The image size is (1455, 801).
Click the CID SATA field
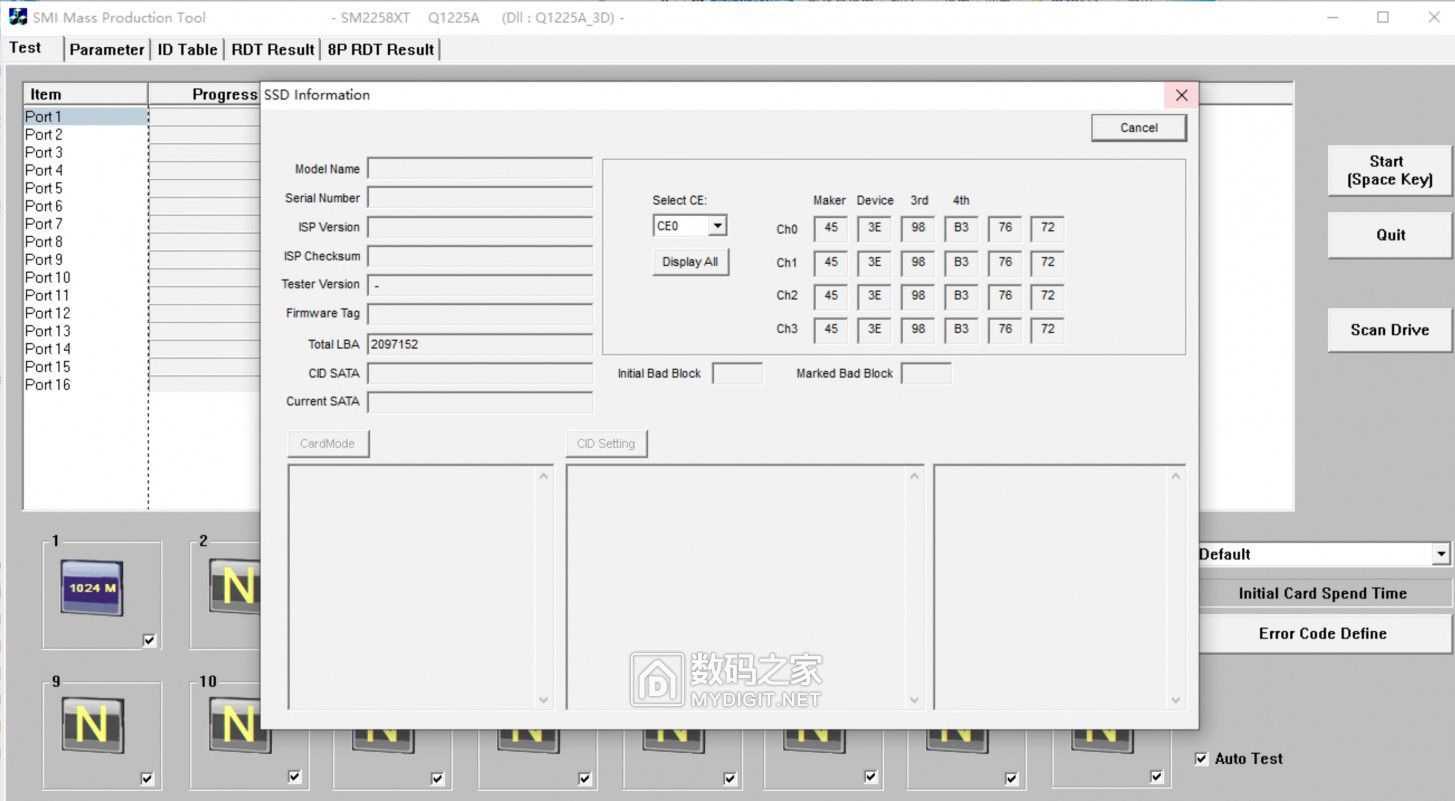pos(480,373)
